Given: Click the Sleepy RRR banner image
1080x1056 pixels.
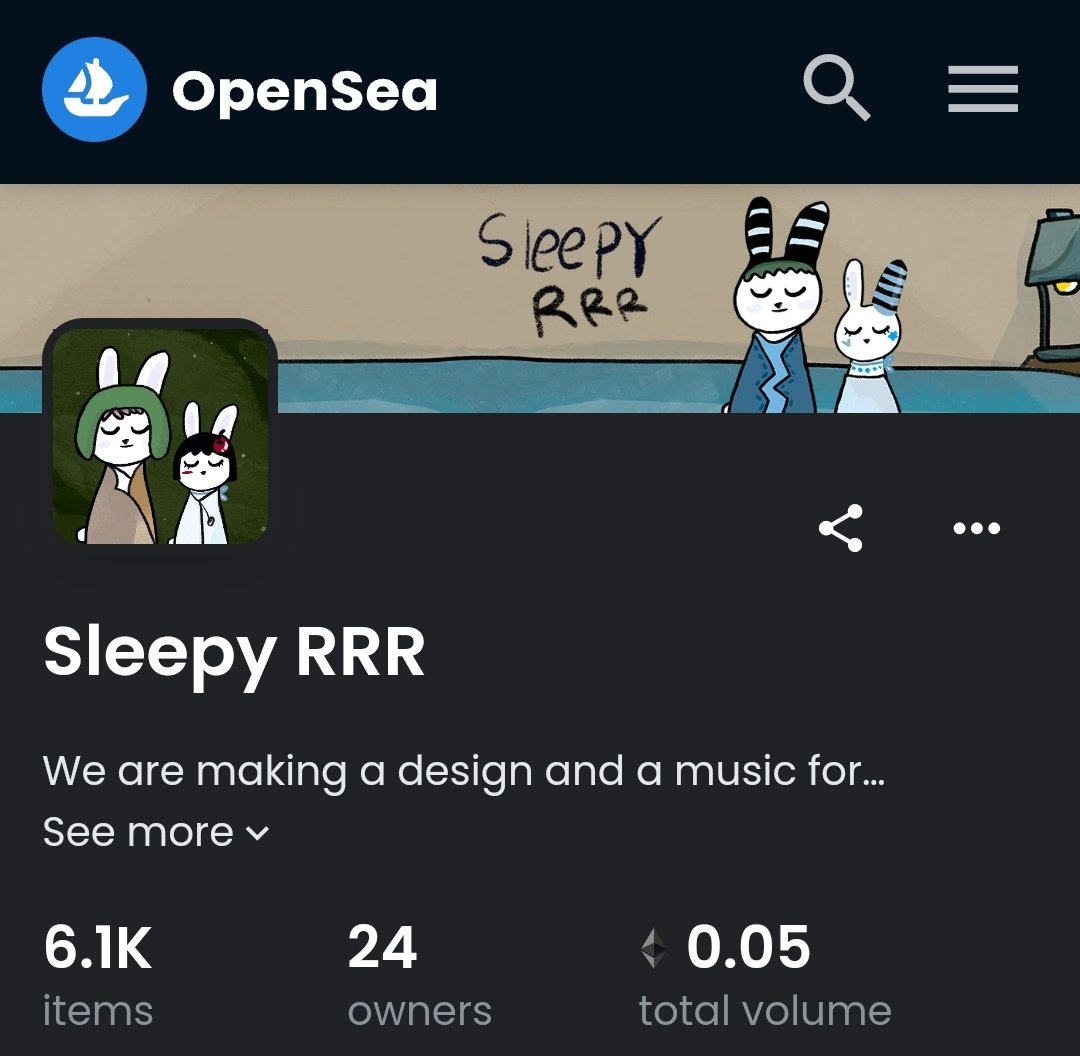Looking at the screenshot, I should point(540,298).
